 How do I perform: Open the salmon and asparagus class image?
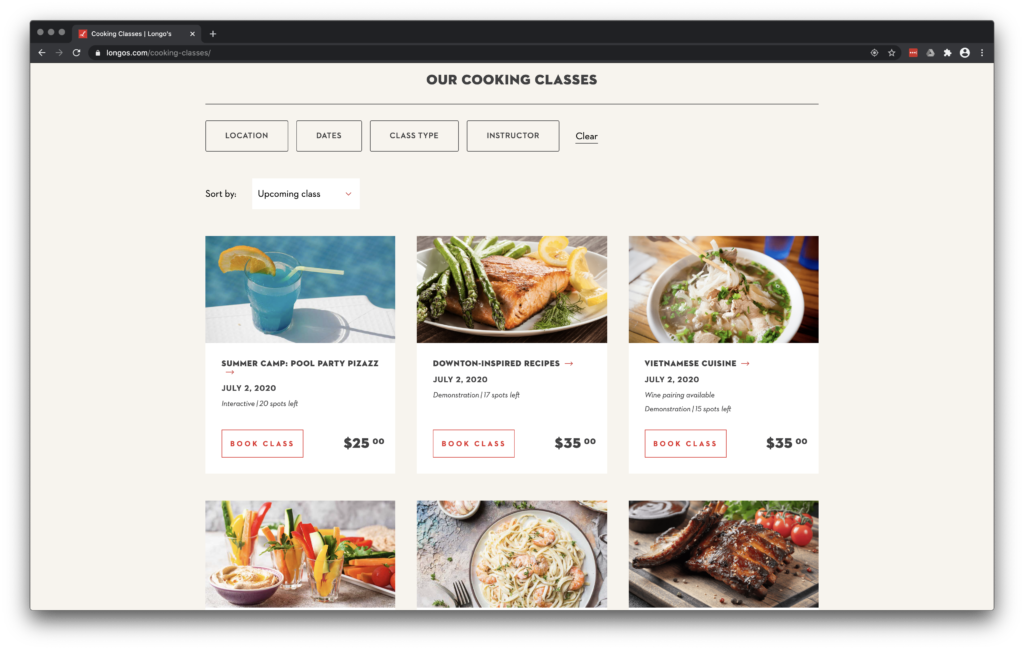pos(512,289)
